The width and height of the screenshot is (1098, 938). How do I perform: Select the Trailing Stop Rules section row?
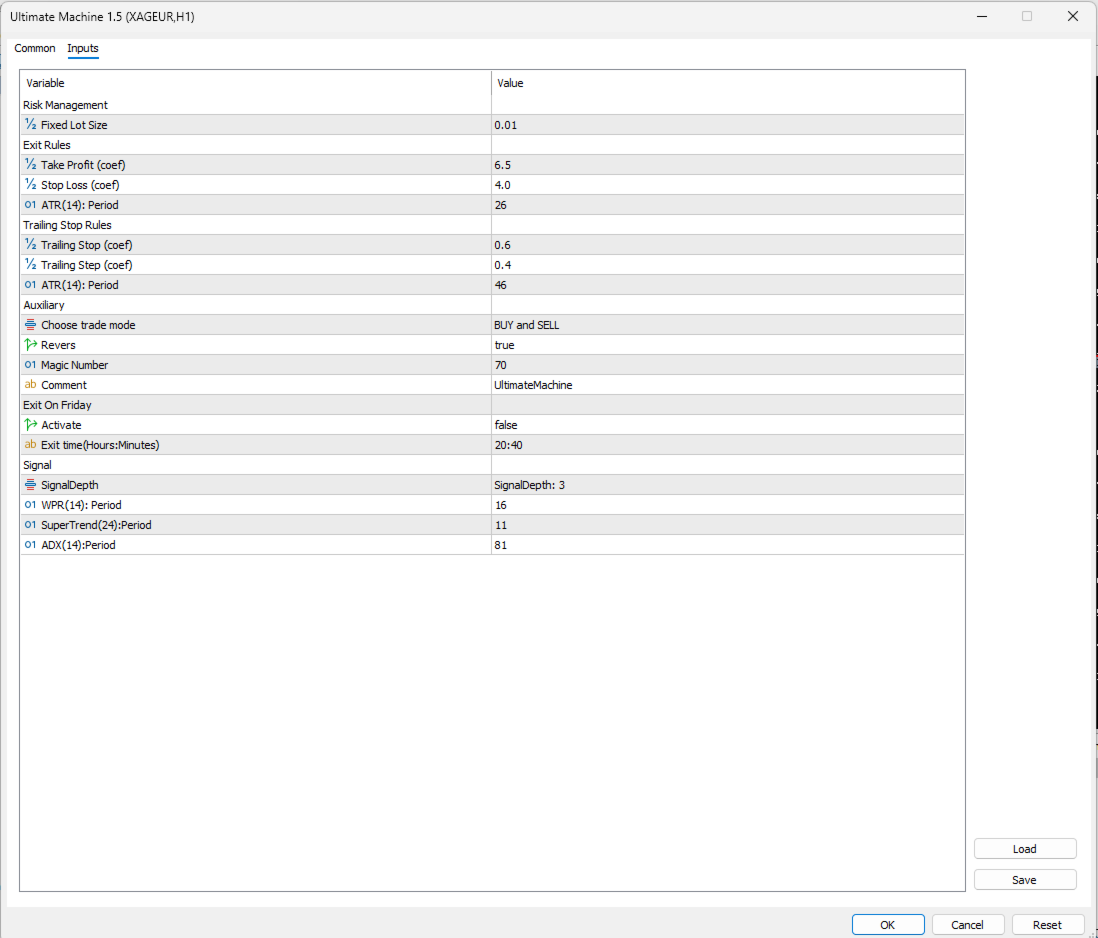coord(492,225)
